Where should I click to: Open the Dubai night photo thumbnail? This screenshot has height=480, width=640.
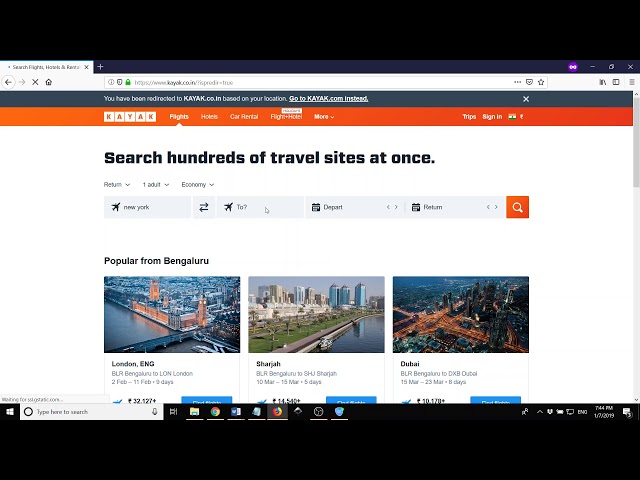tap(460, 315)
